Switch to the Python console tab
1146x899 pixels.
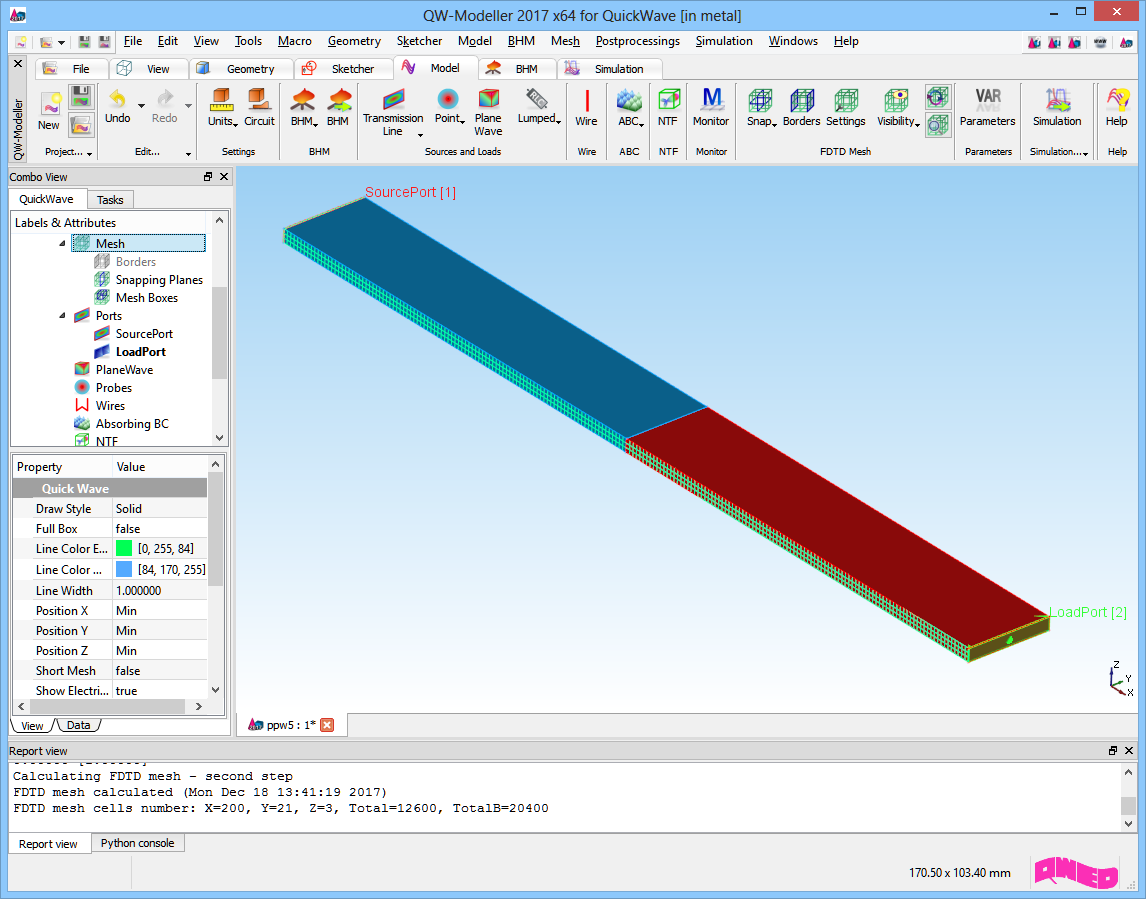[x=137, y=843]
